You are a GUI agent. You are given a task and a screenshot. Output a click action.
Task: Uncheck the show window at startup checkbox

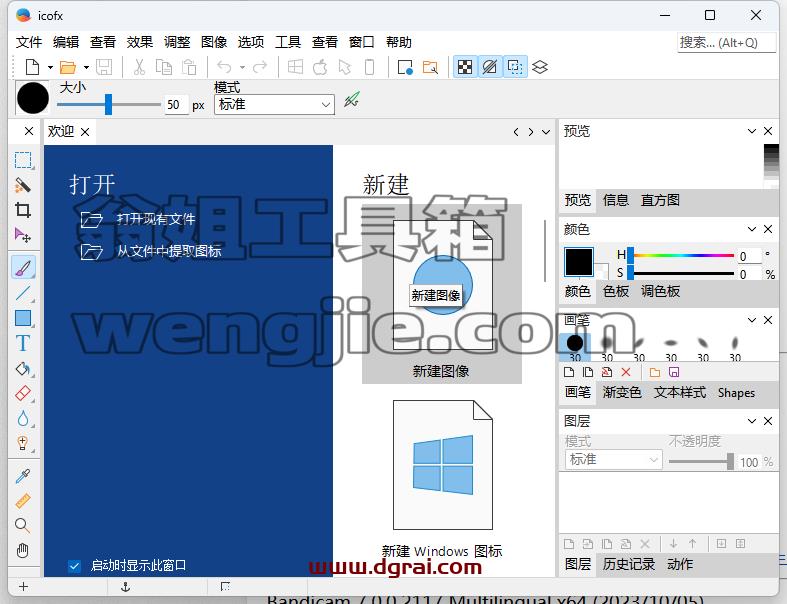(x=74, y=566)
